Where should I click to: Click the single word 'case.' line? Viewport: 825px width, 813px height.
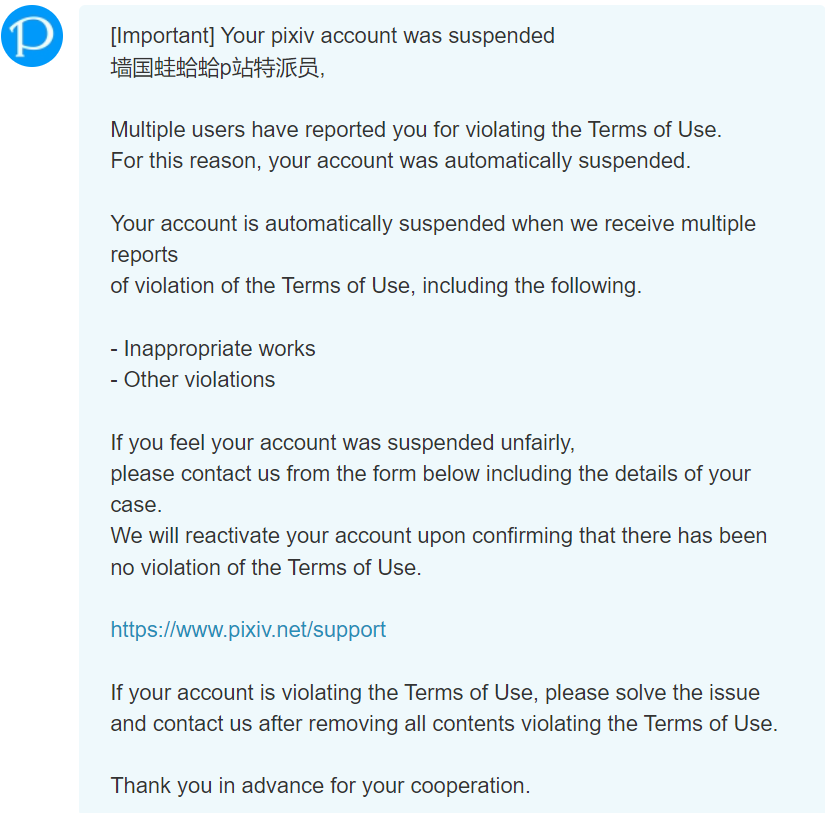coord(136,505)
